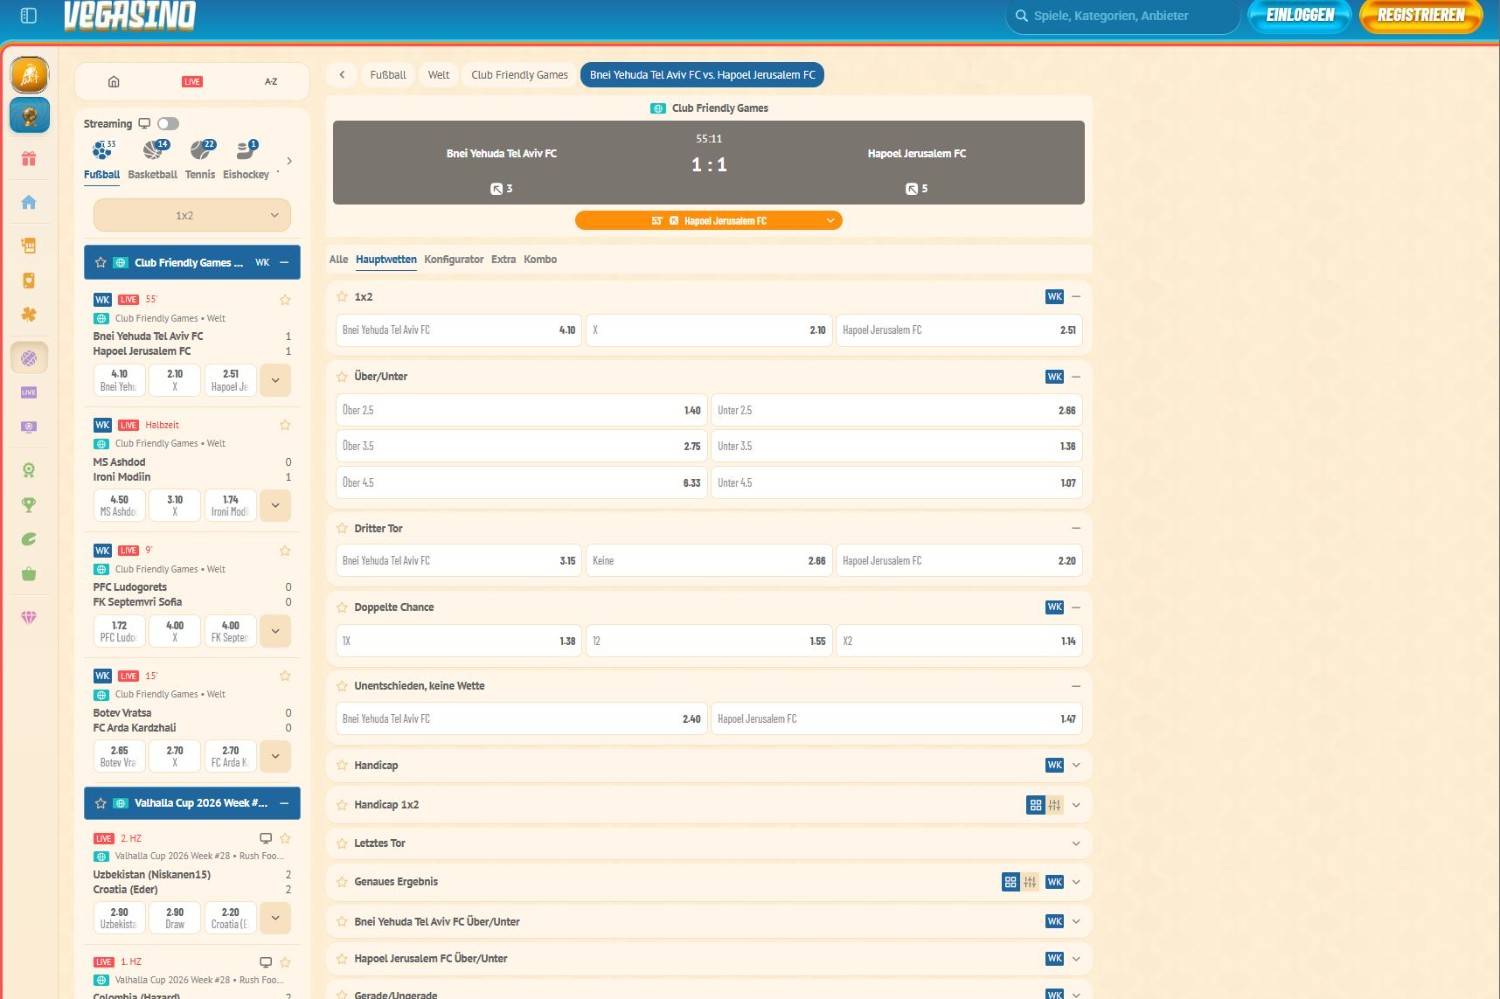Expand the Handicap market section

[x=709, y=765]
